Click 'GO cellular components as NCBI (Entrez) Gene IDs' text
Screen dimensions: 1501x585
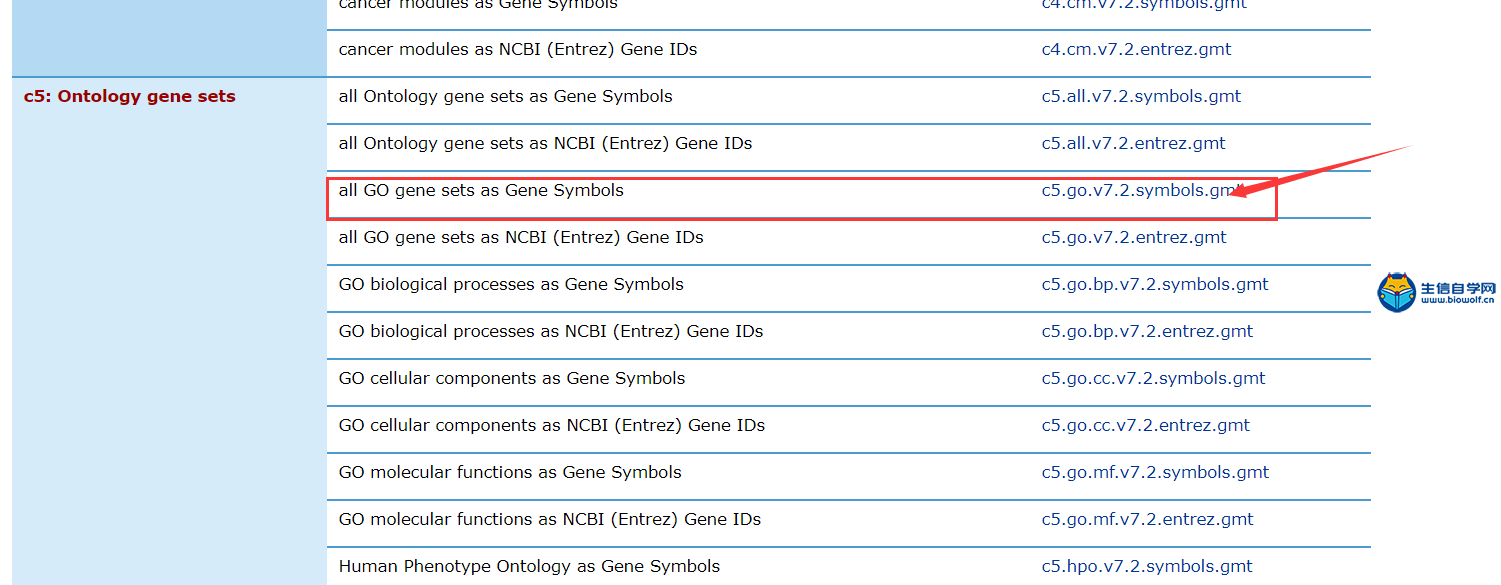click(552, 426)
